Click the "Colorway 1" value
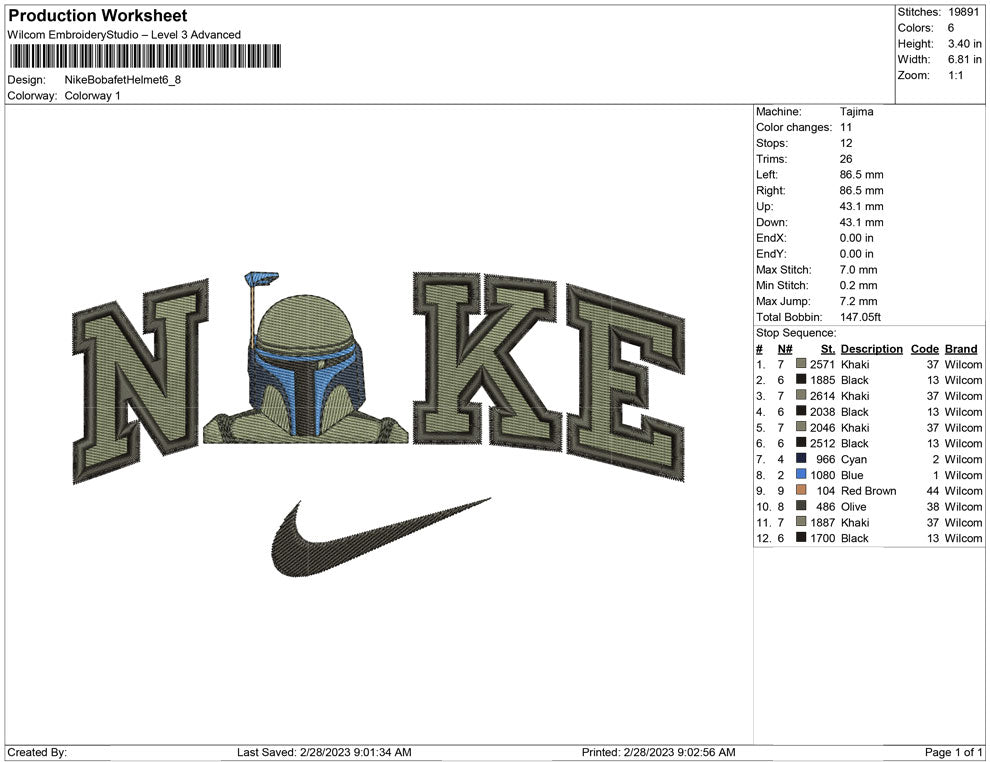 coord(92,95)
